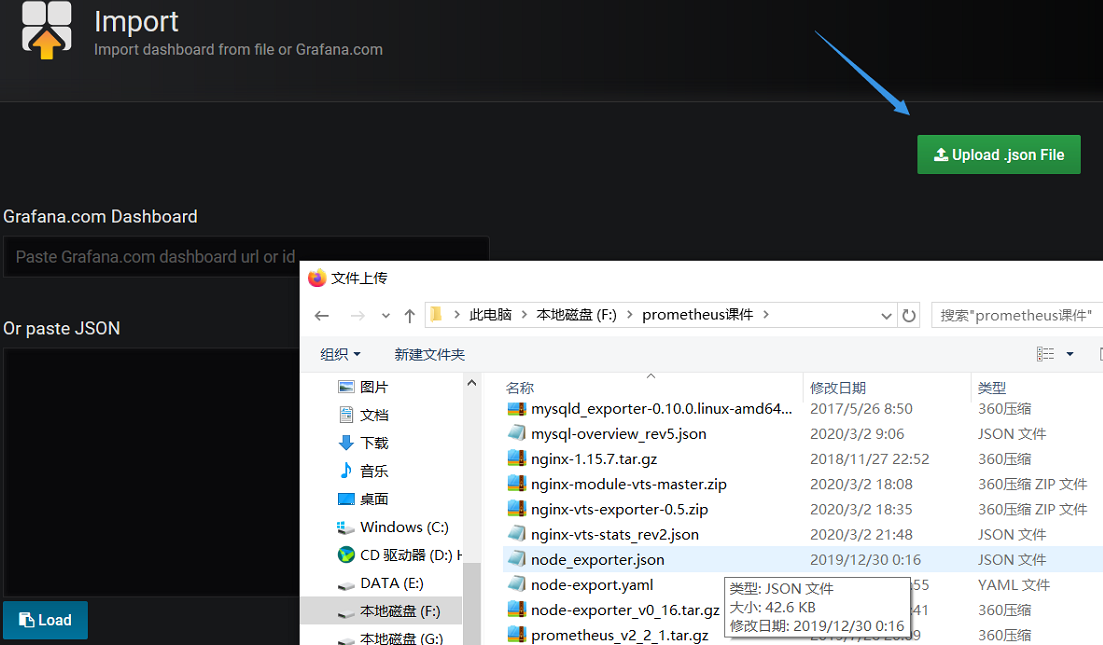This screenshot has width=1103, height=645.
Task: Click the JSON file icon of mysql-overview_rev5.json
Action: (517, 433)
